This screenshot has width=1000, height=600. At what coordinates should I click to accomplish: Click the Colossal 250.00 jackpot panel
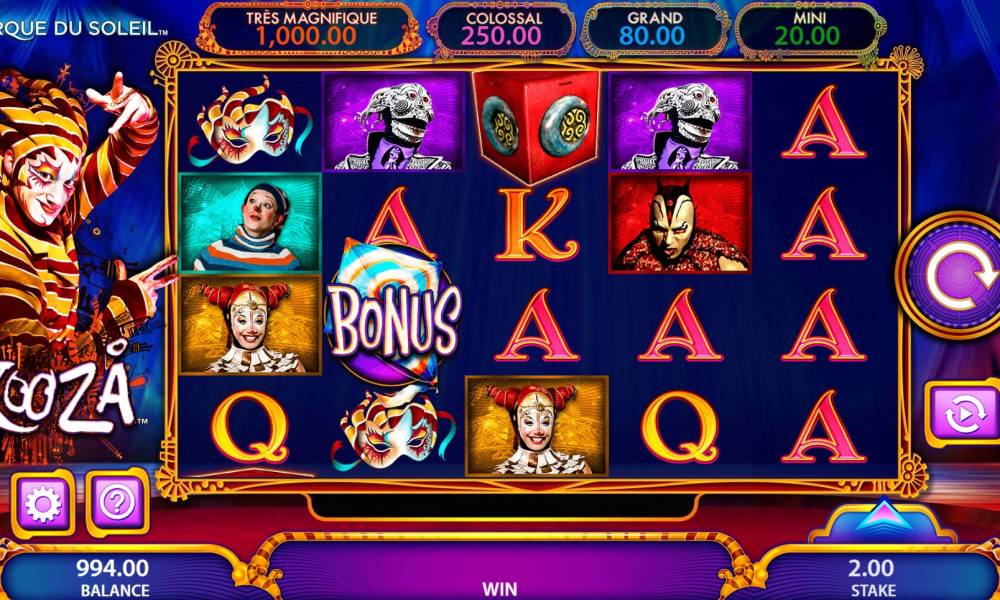[x=503, y=29]
